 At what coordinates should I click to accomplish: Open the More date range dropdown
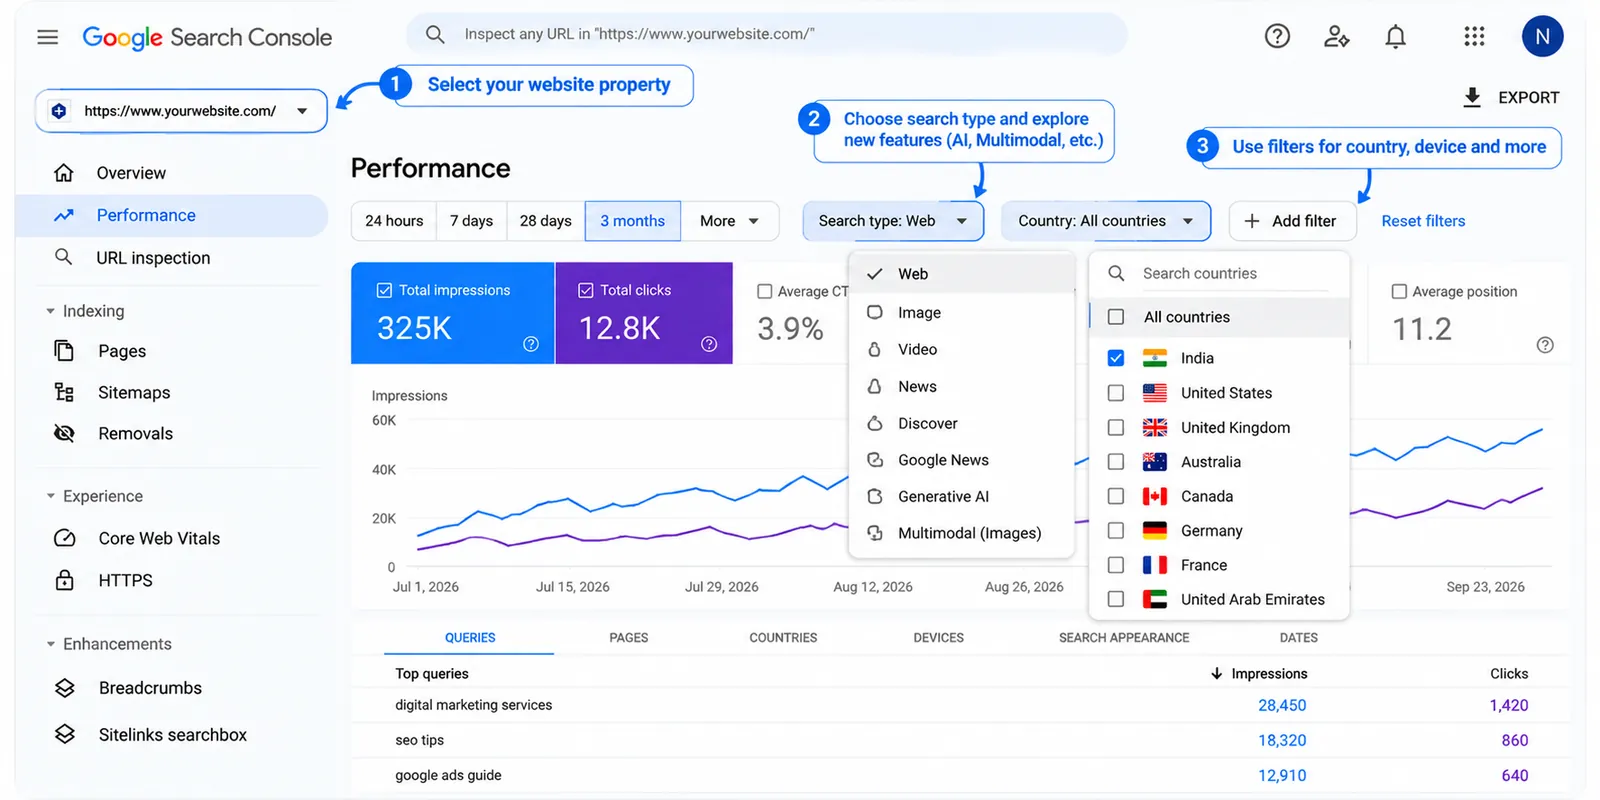tap(729, 221)
